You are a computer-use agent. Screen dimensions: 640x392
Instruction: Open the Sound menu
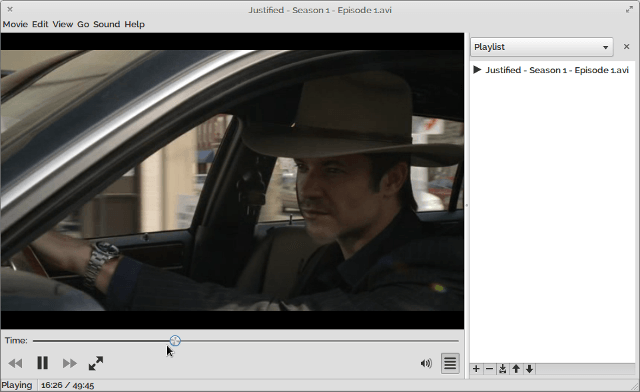[107, 24]
